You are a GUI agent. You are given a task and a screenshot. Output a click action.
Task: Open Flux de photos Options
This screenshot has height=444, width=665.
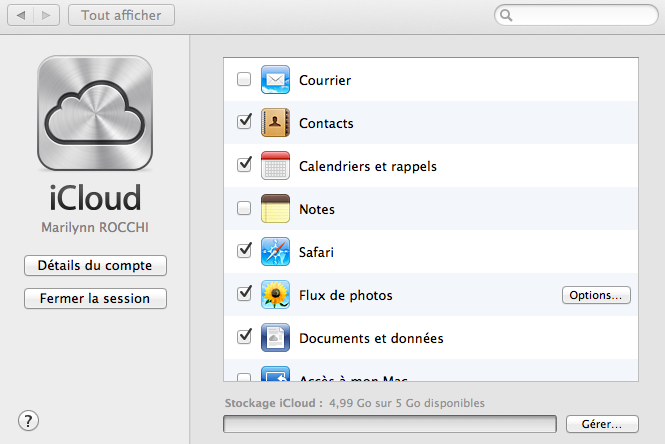tap(596, 295)
